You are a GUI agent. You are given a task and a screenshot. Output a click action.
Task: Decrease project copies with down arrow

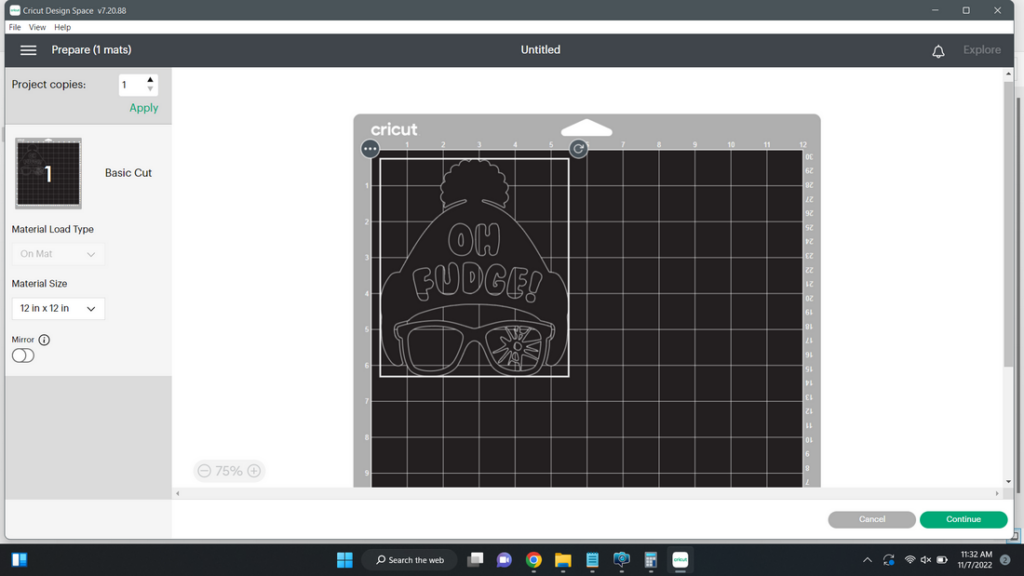point(150,89)
